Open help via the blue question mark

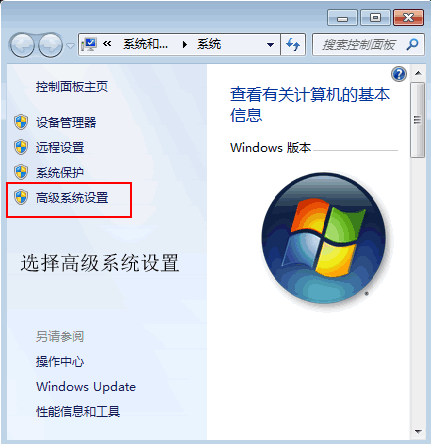click(x=399, y=74)
